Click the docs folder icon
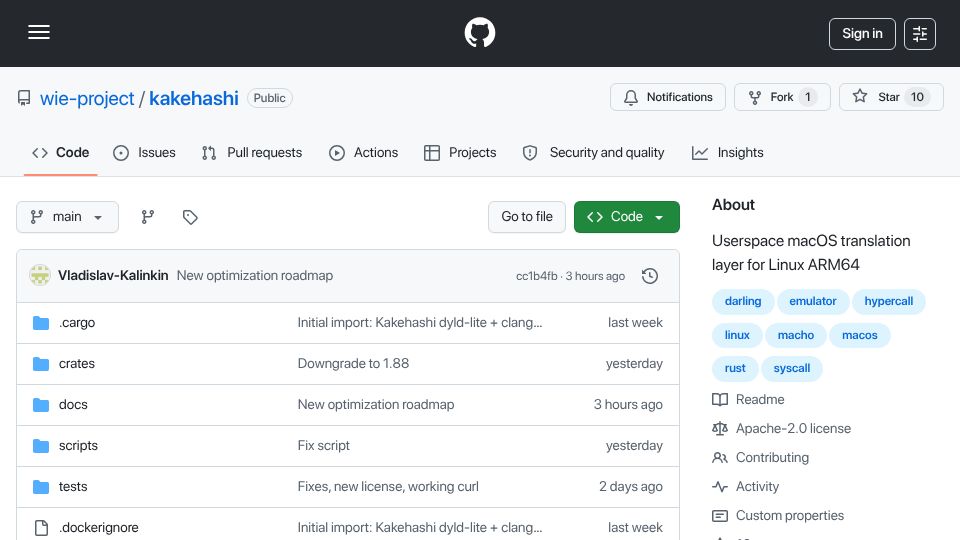 point(41,405)
